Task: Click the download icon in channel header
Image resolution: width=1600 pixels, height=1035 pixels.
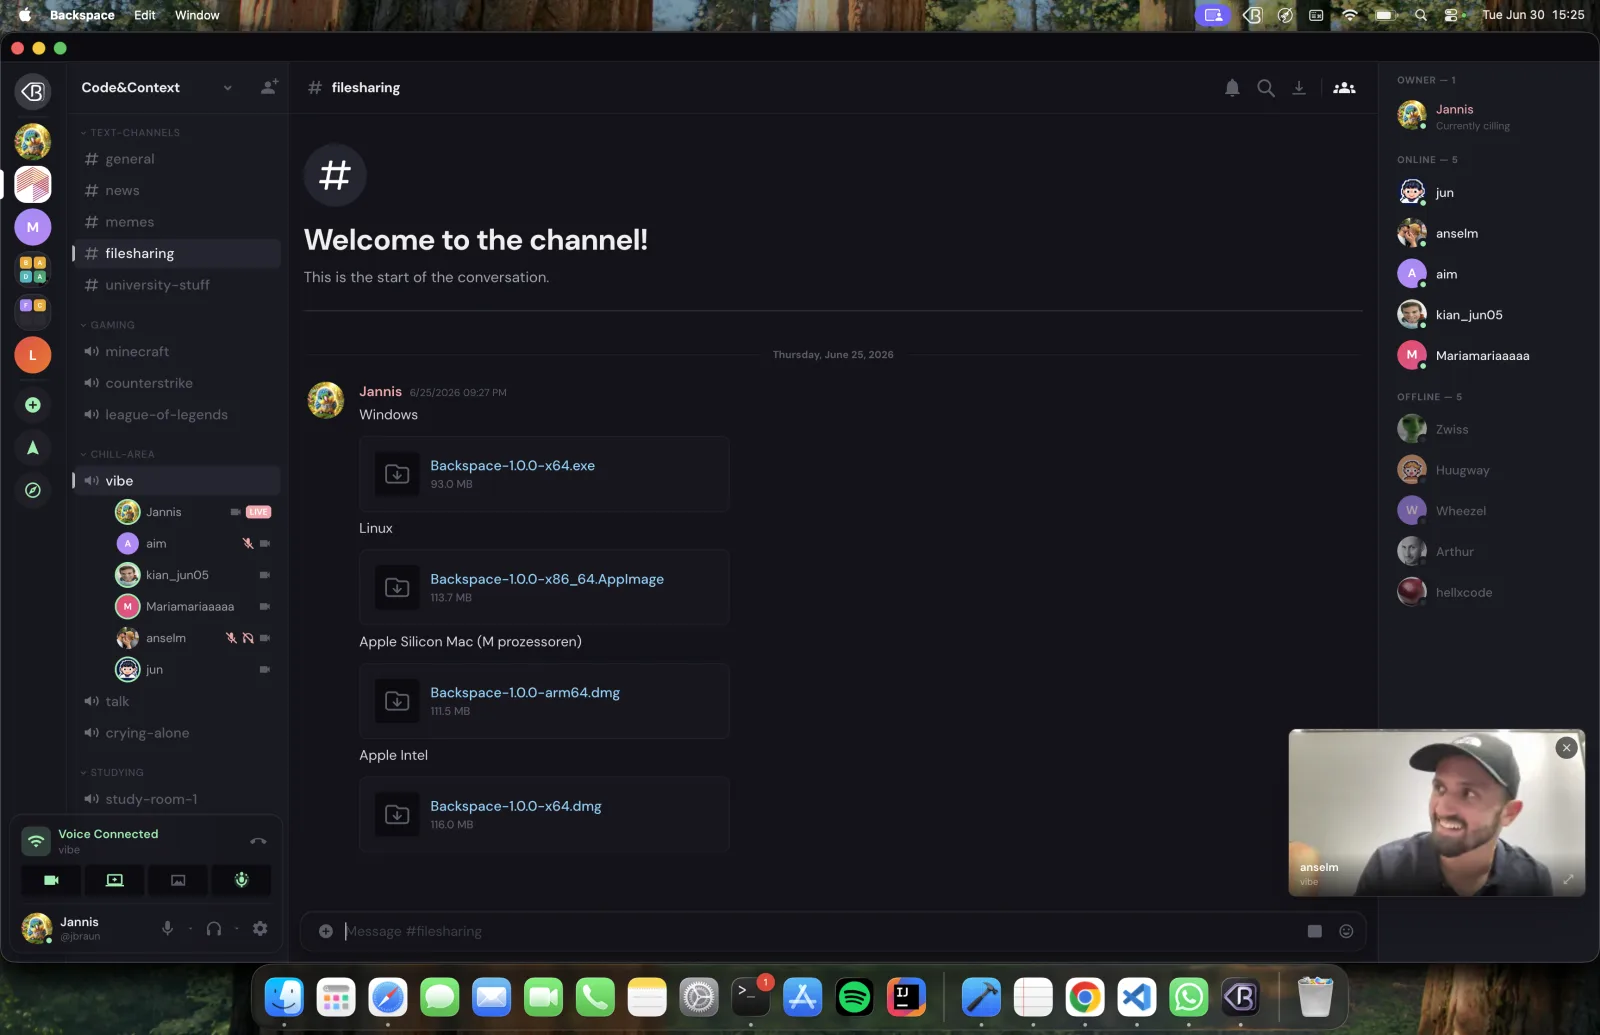Action: (x=1299, y=88)
